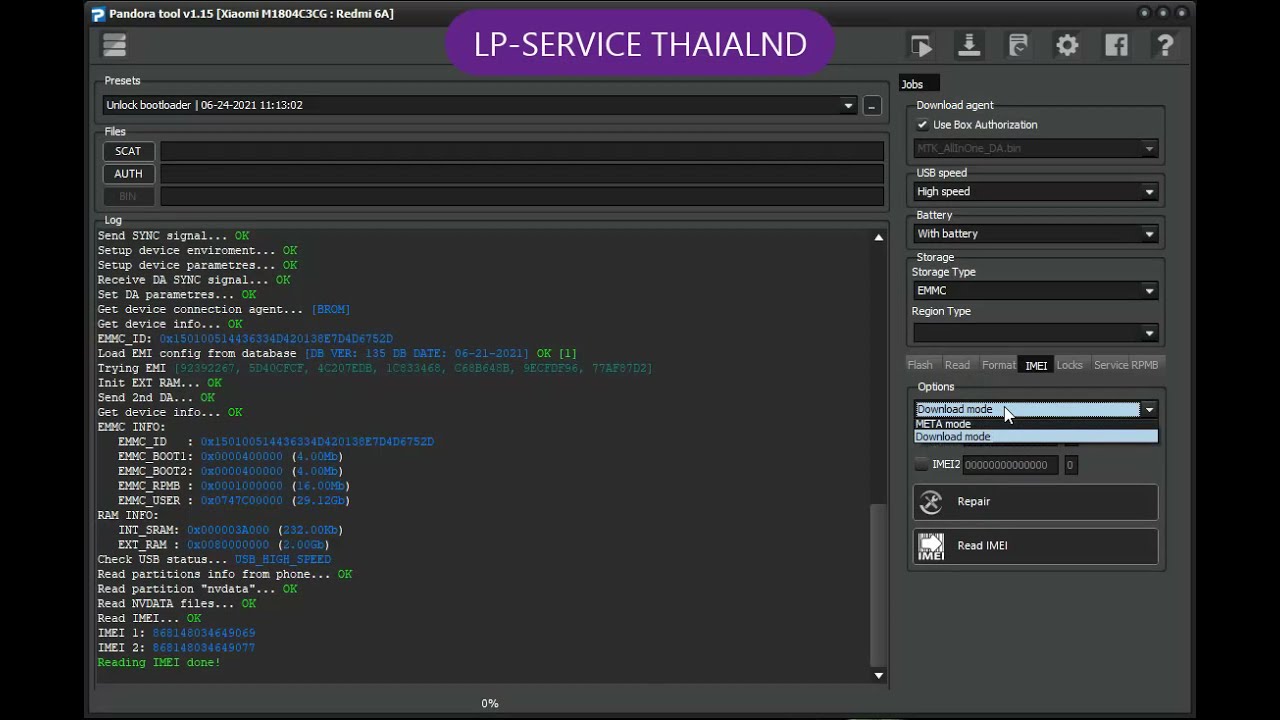Viewport: 1280px width, 720px height.
Task: Click the EMMC_USER 29.12Gb log entry
Action: pos(234,500)
